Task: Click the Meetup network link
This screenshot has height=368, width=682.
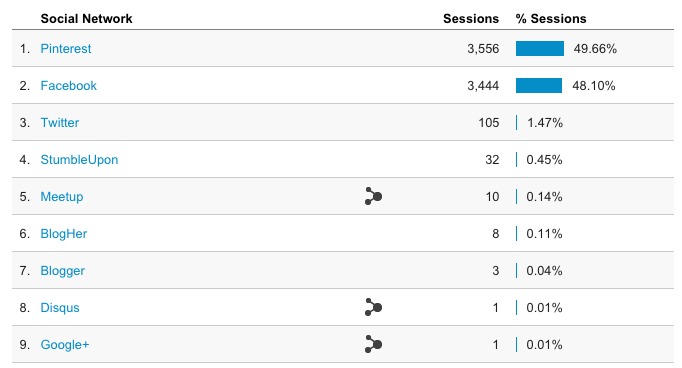Action: (62, 197)
